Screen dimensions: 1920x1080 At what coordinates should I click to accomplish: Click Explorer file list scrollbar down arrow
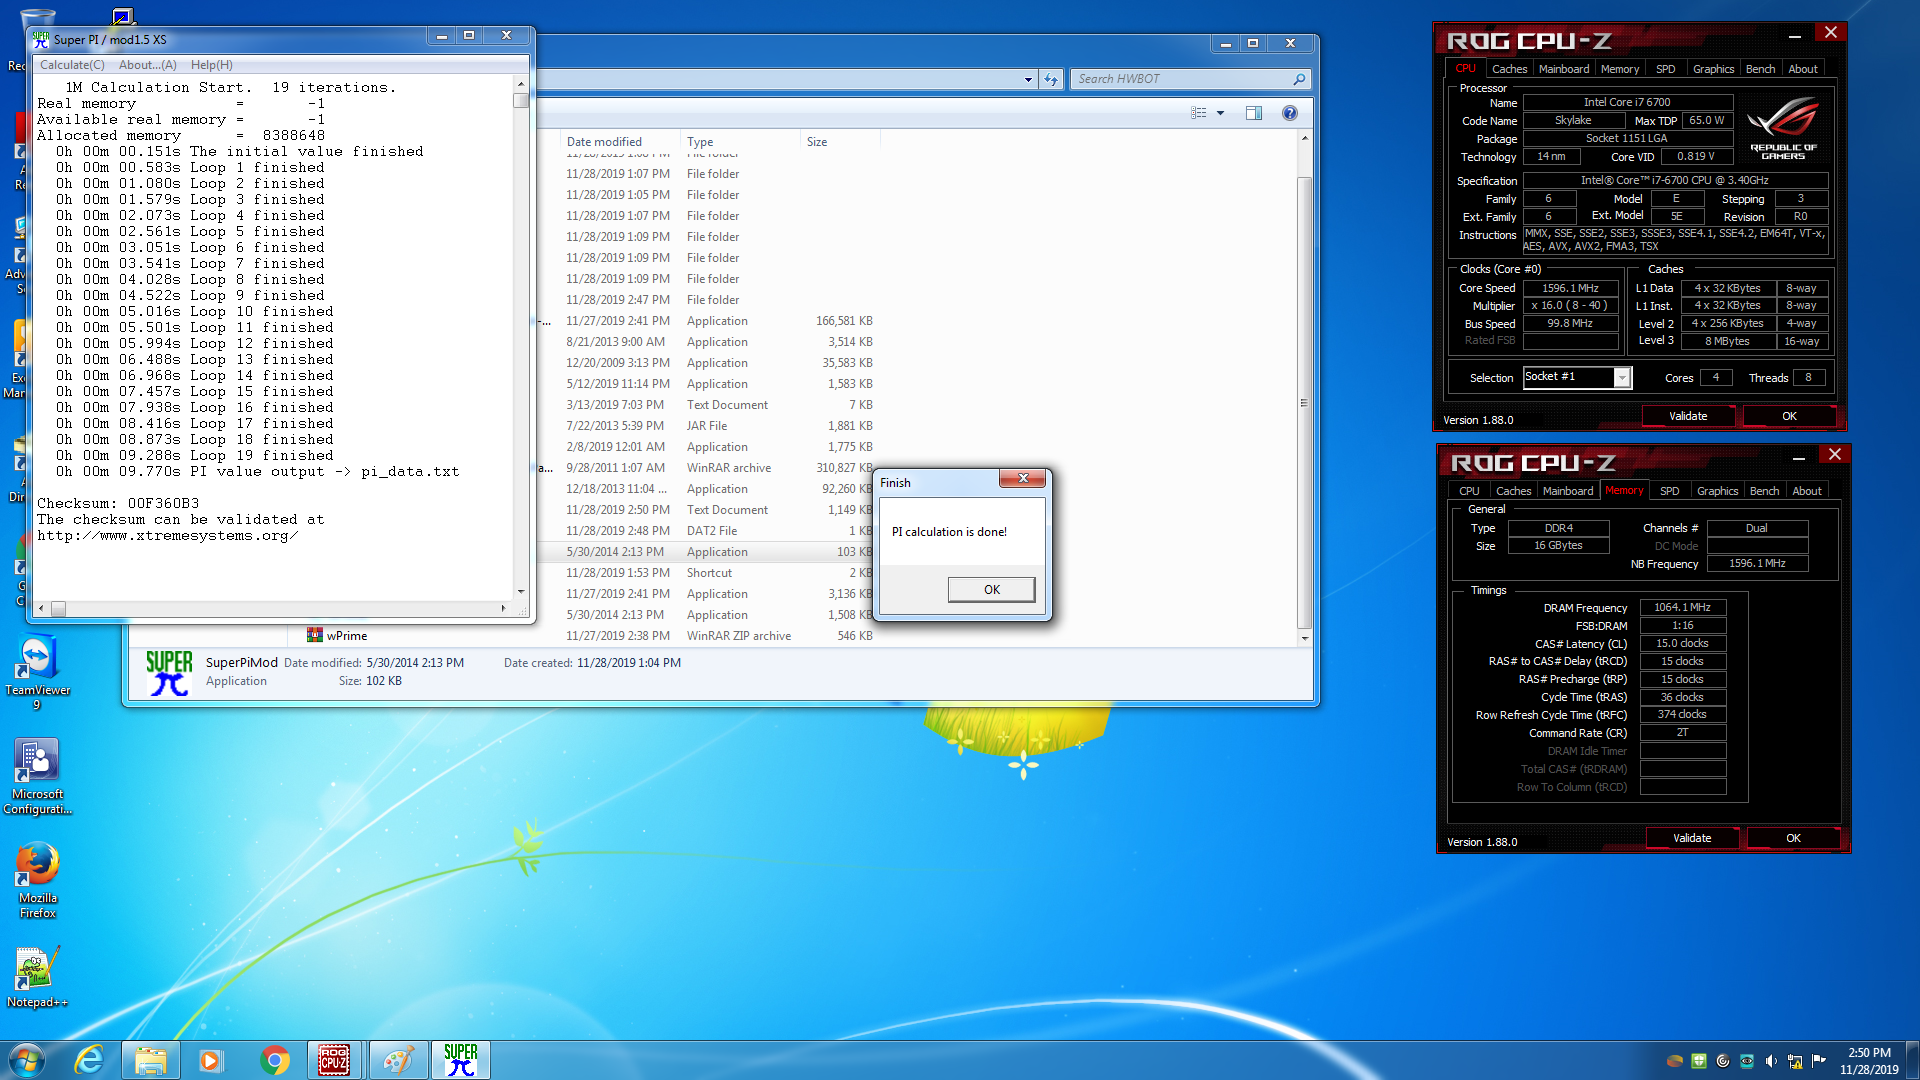[1304, 638]
